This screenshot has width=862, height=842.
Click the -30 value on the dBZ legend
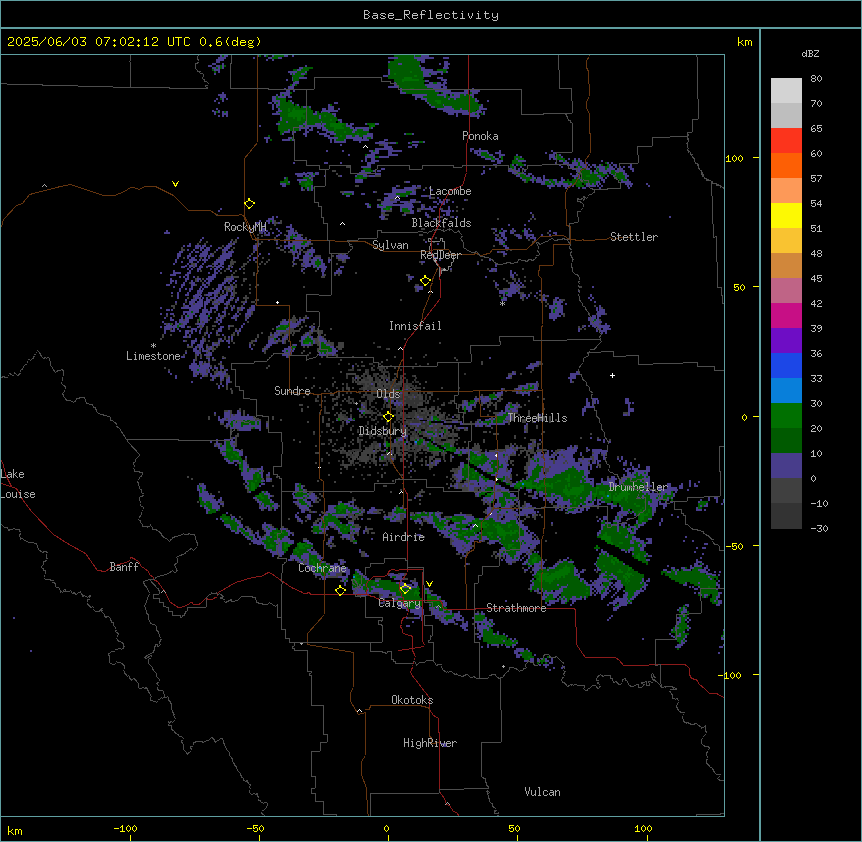819,528
